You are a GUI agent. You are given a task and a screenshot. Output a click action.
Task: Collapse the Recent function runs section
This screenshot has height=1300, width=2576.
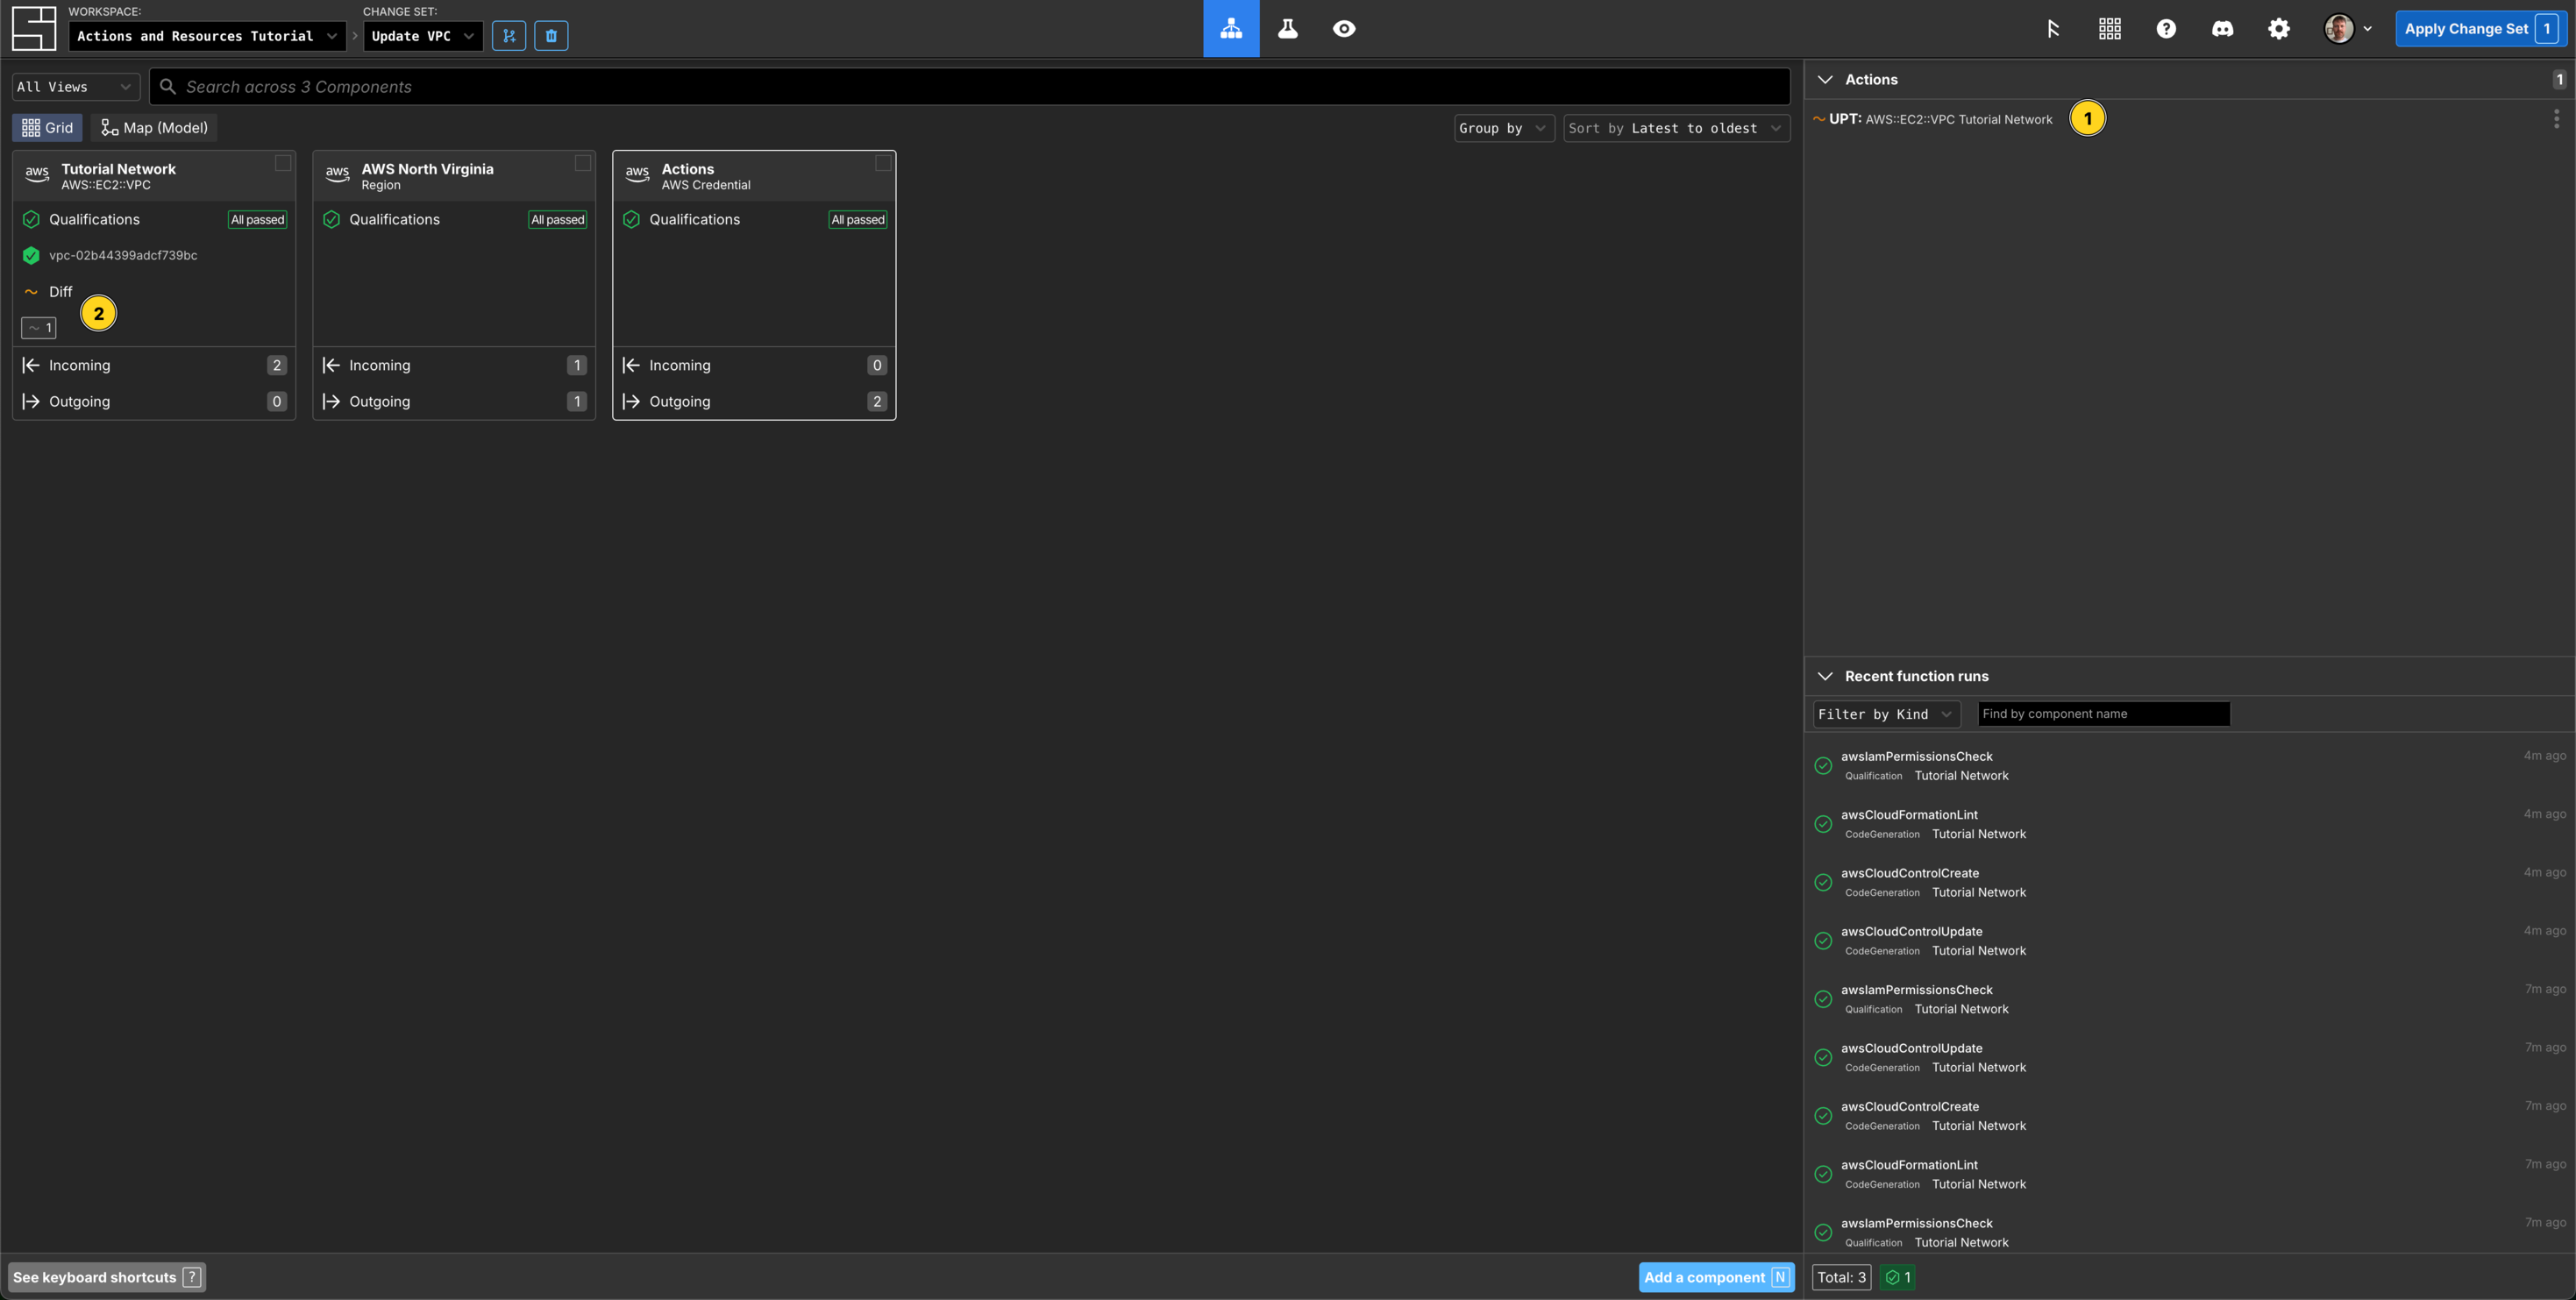[x=1825, y=676]
